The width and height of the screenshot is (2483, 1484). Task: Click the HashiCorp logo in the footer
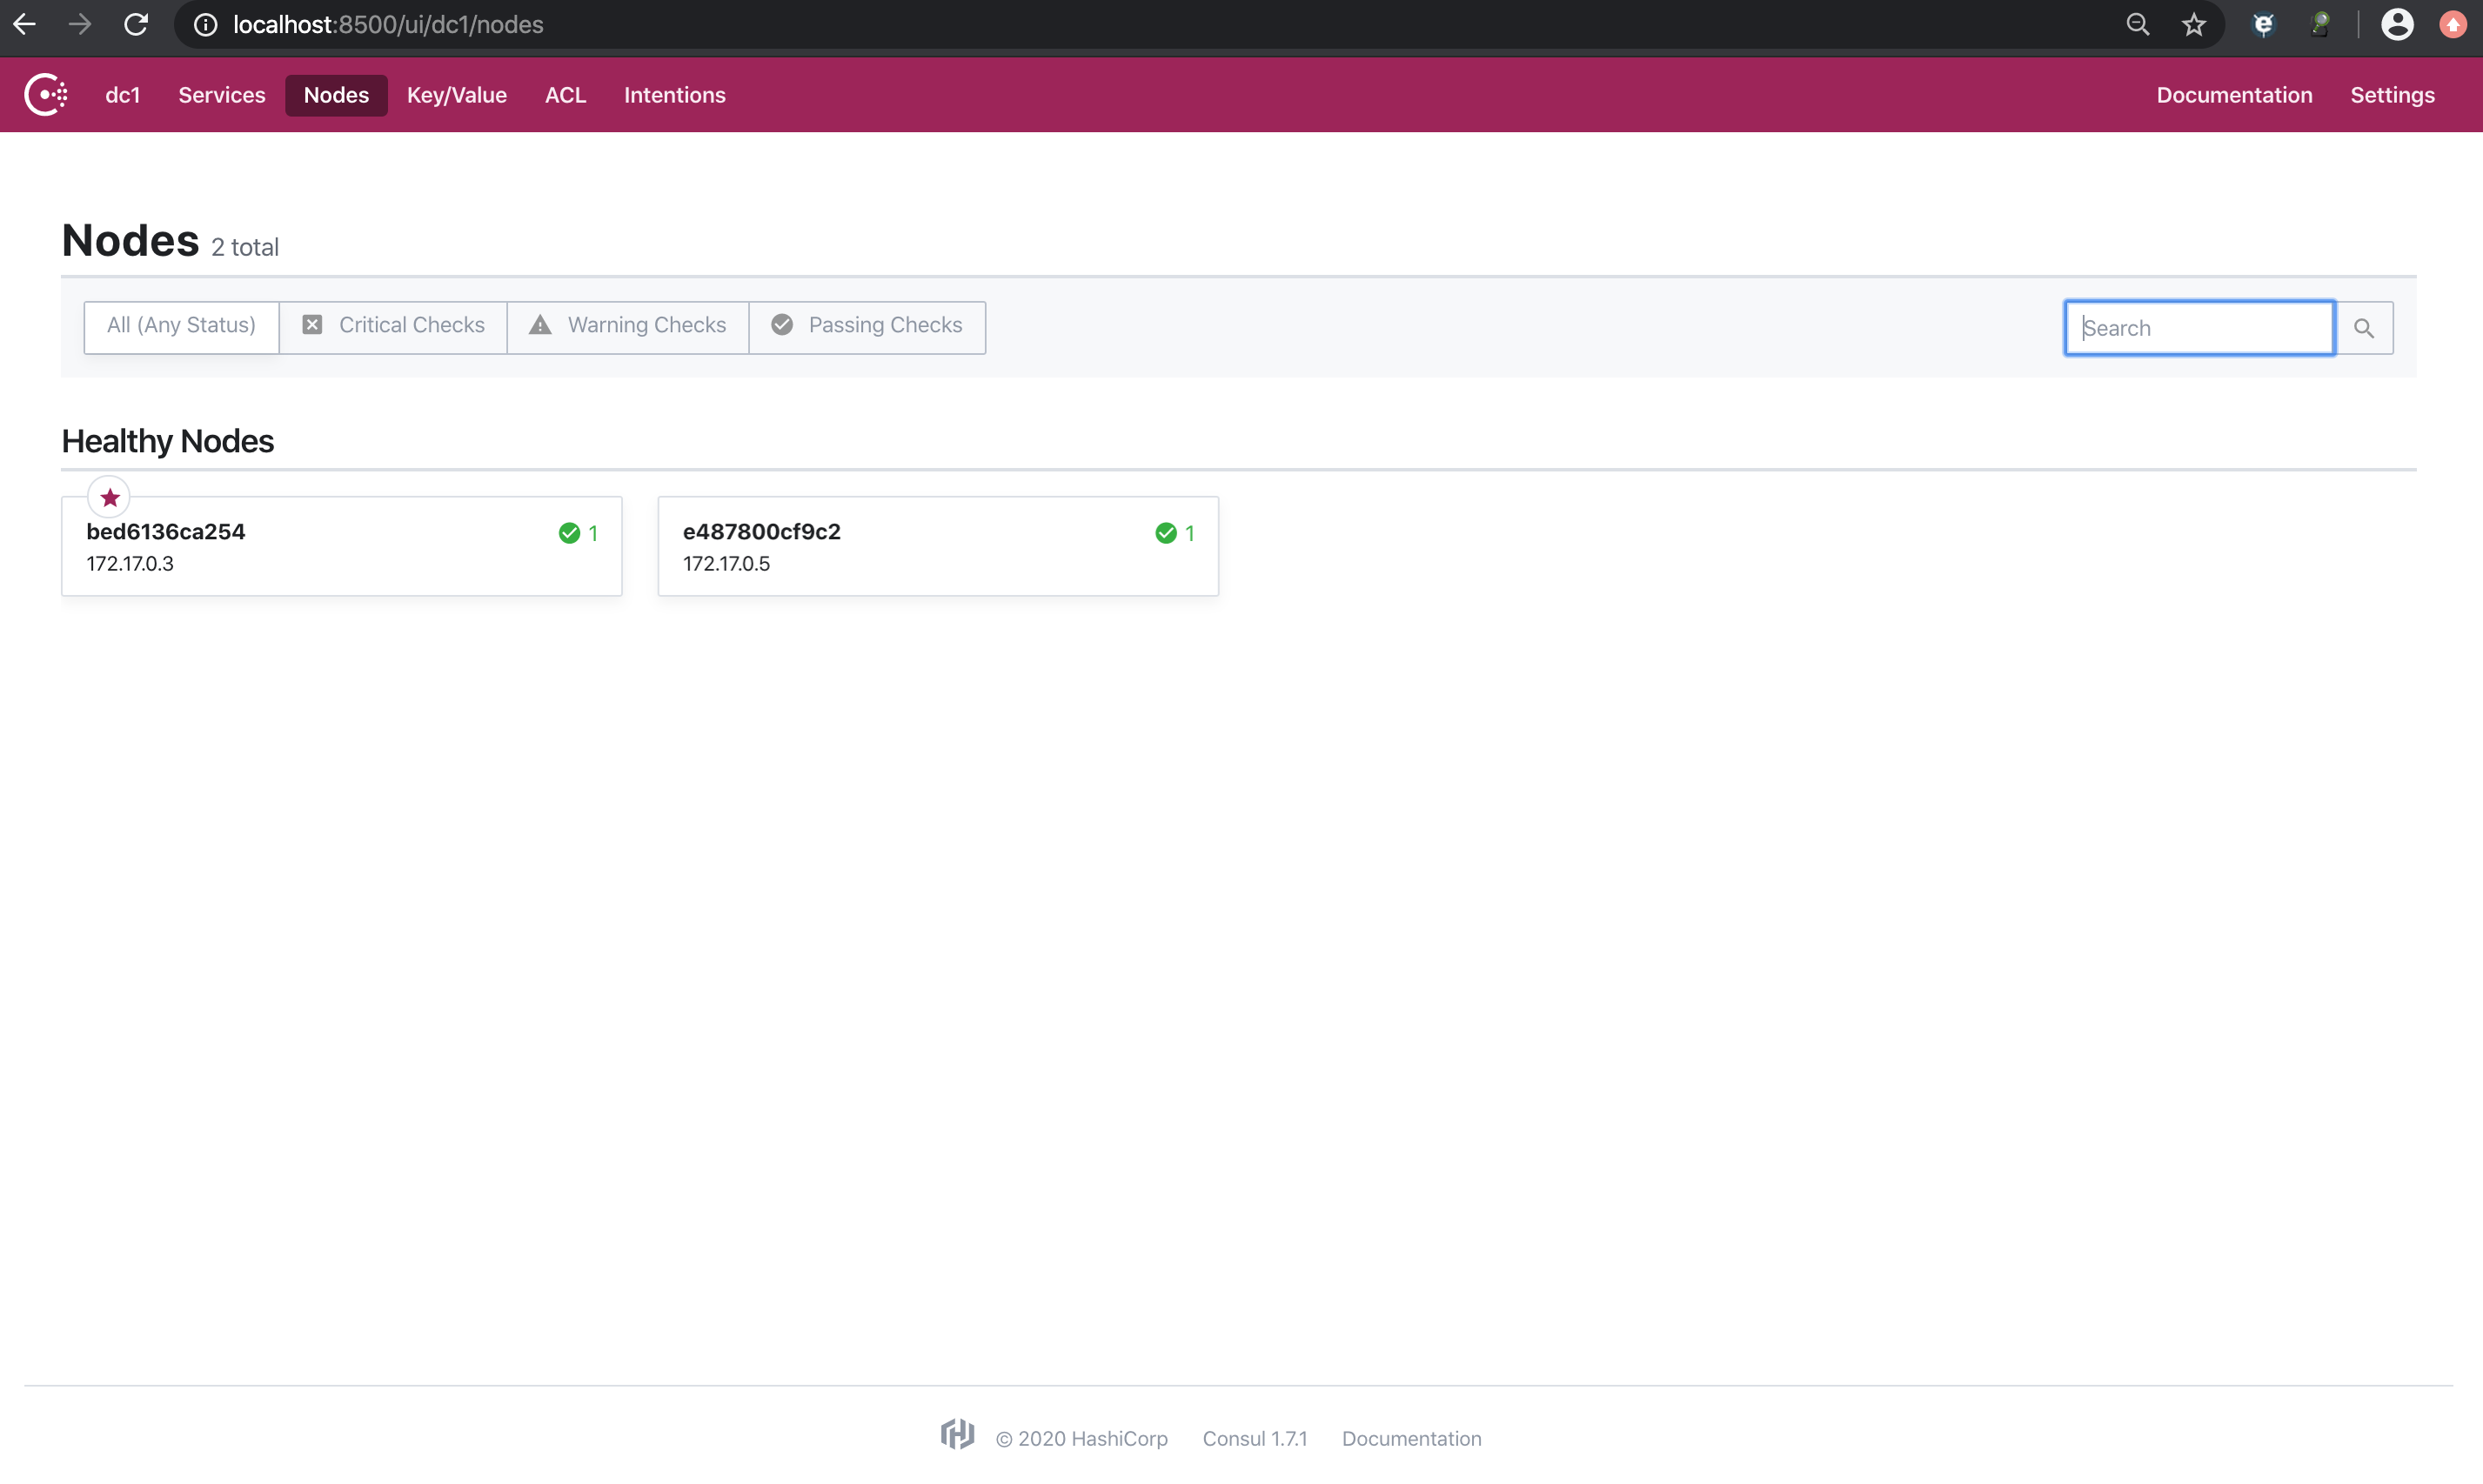[957, 1435]
